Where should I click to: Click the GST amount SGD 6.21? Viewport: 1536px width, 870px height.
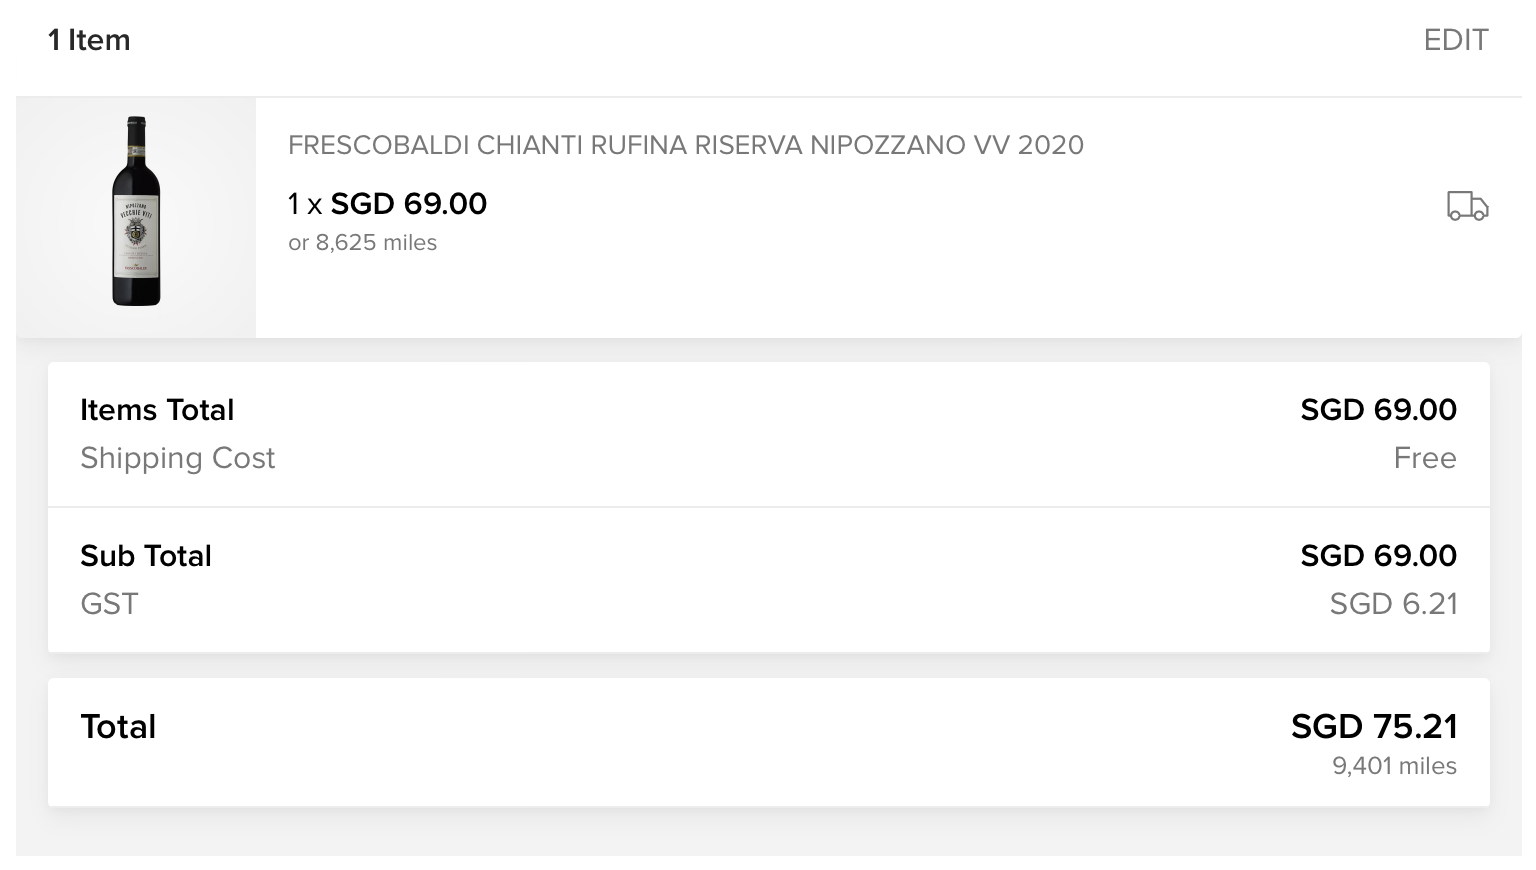(1393, 604)
